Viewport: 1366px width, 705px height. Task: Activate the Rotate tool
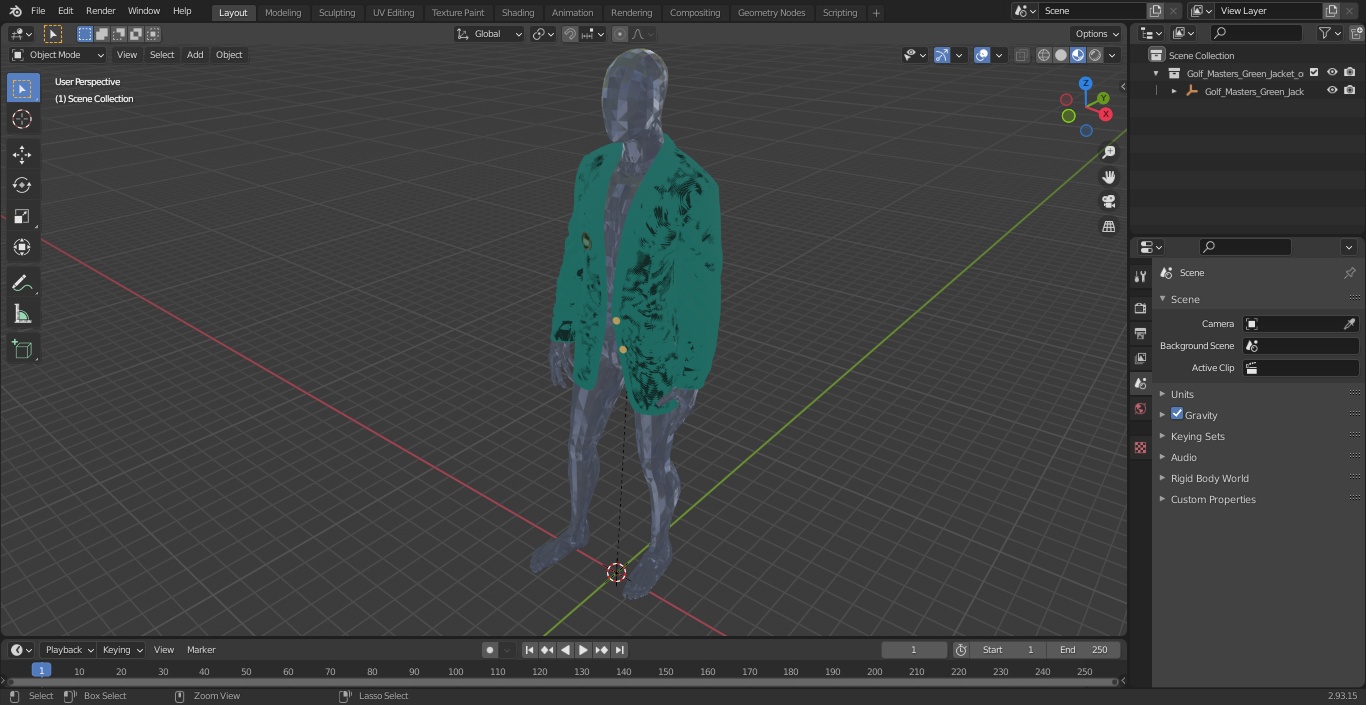click(22, 185)
